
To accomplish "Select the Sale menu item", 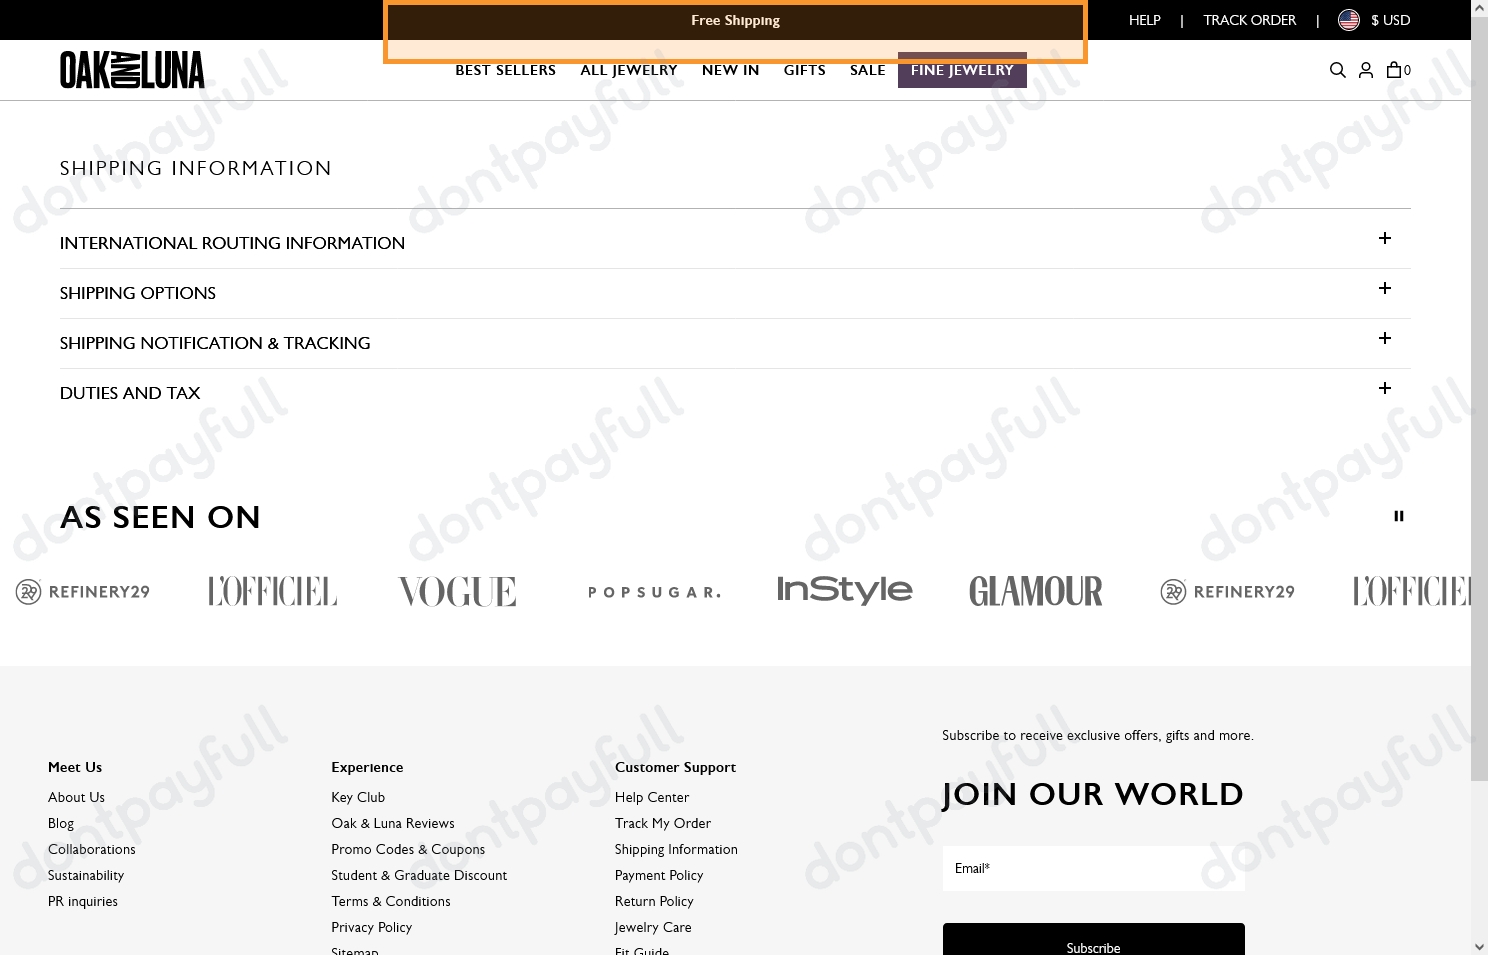I will coord(867,71).
